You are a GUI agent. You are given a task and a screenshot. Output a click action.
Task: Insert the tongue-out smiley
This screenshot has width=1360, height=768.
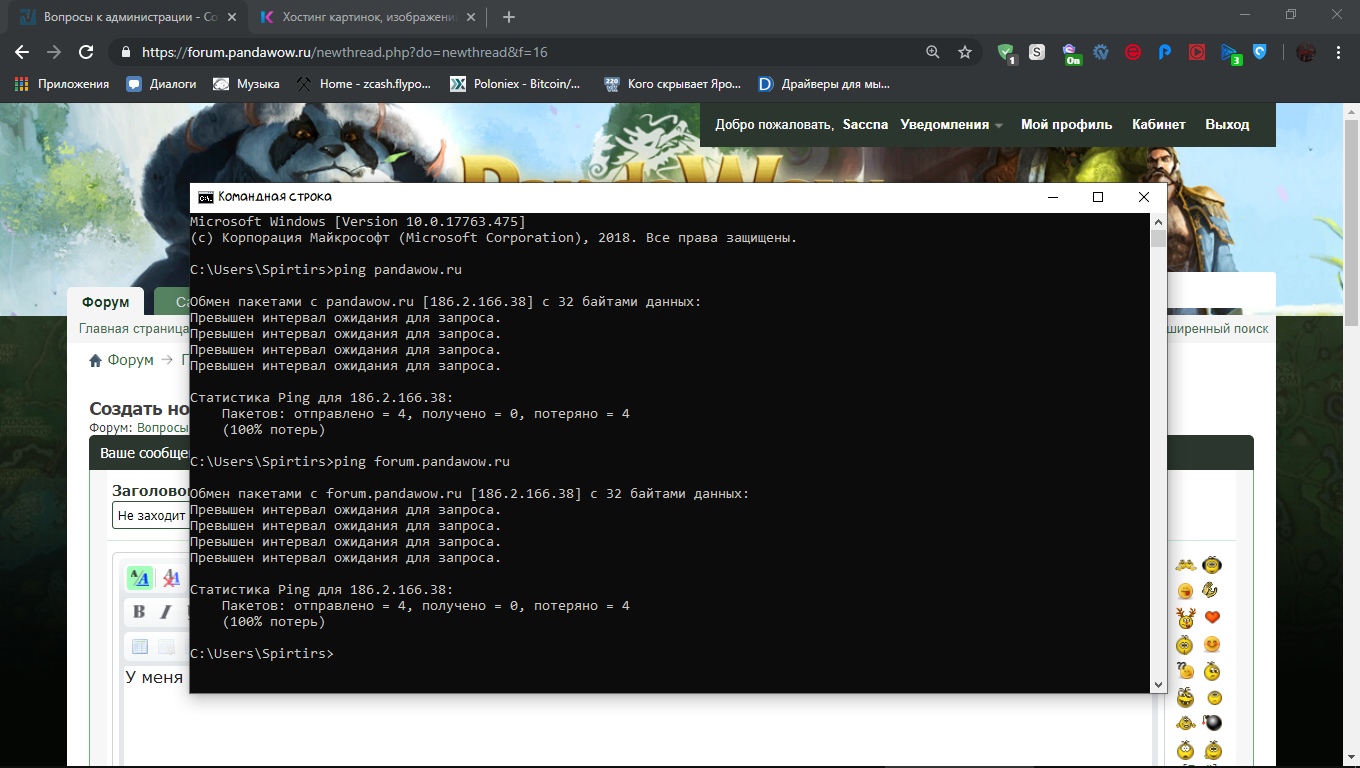coord(1185,591)
